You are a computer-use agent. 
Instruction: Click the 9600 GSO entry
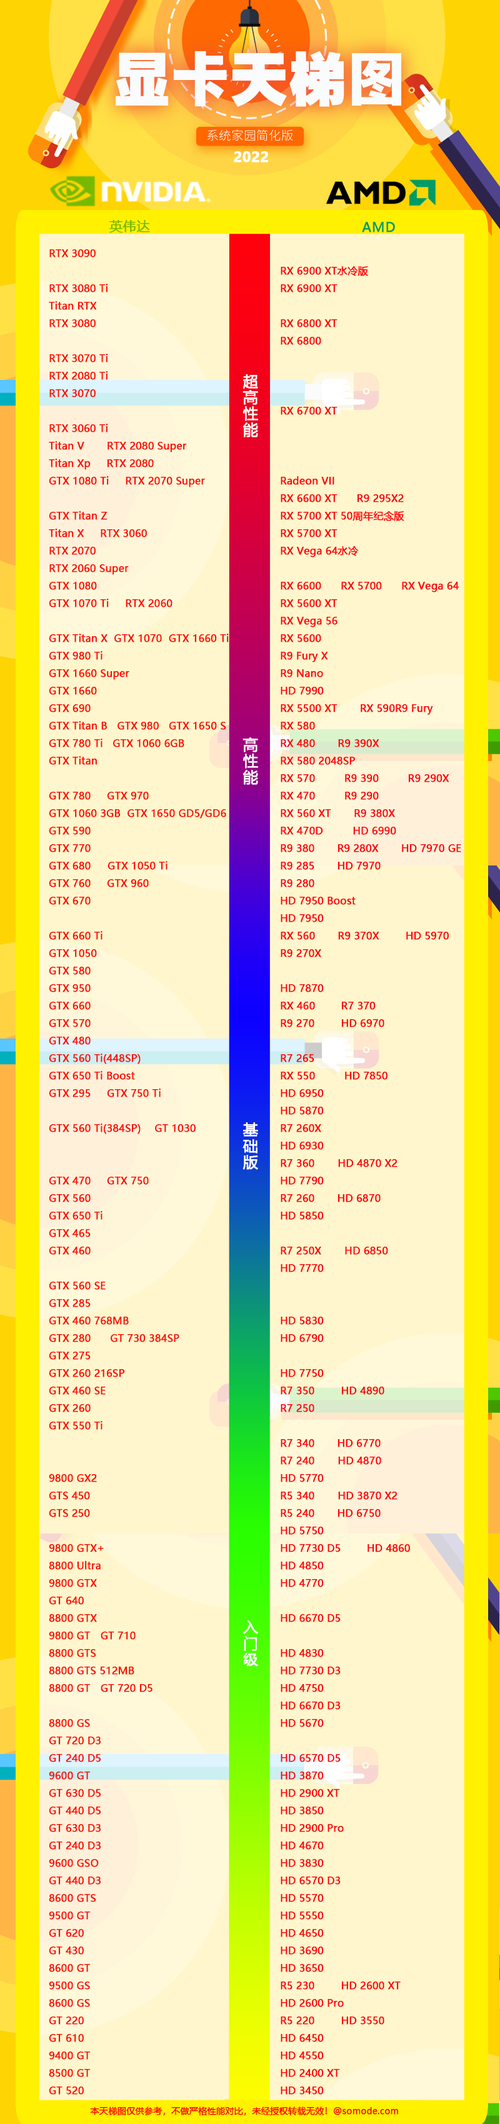[74, 1863]
